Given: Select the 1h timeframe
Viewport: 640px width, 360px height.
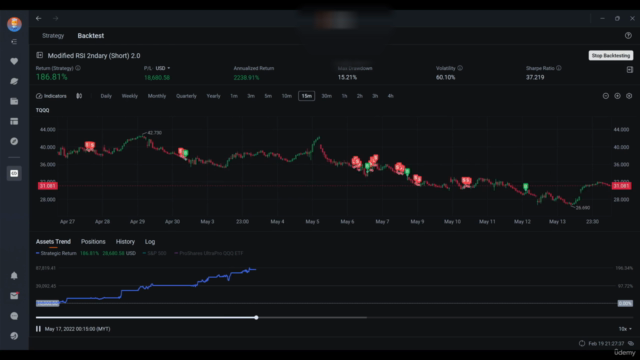Looking at the screenshot, I should pos(344,96).
